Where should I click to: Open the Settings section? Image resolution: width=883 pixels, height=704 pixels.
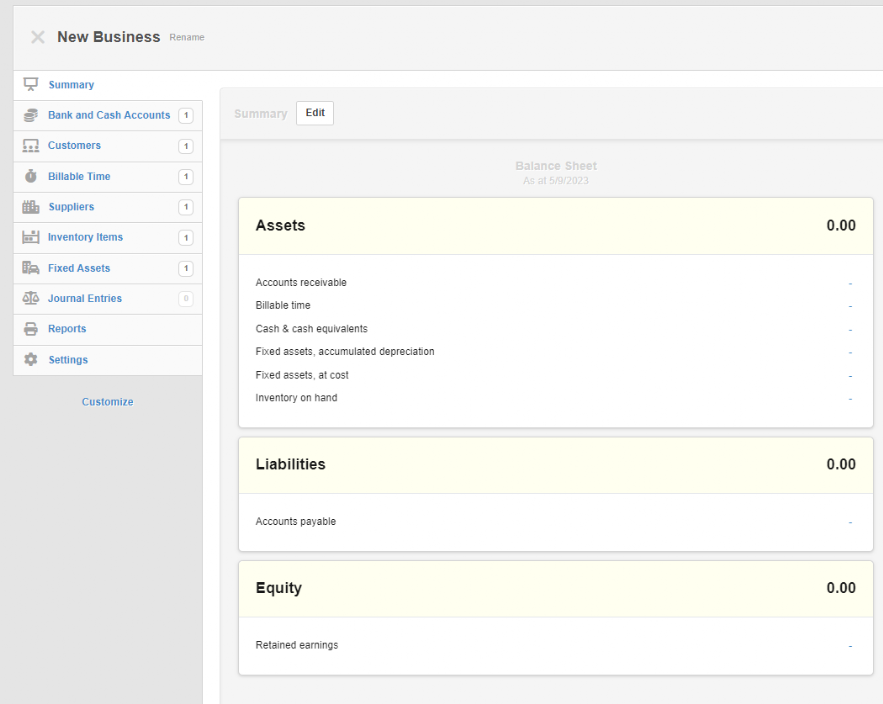click(108, 360)
